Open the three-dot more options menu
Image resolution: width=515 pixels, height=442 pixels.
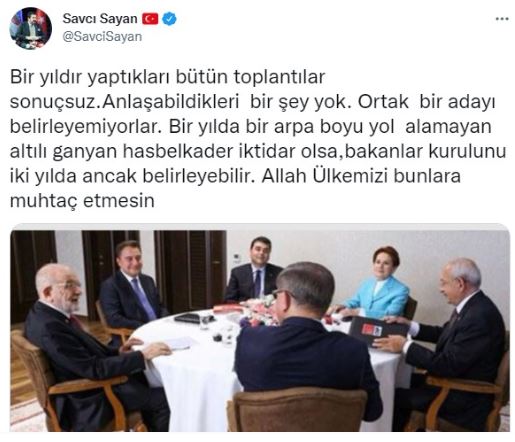point(502,19)
